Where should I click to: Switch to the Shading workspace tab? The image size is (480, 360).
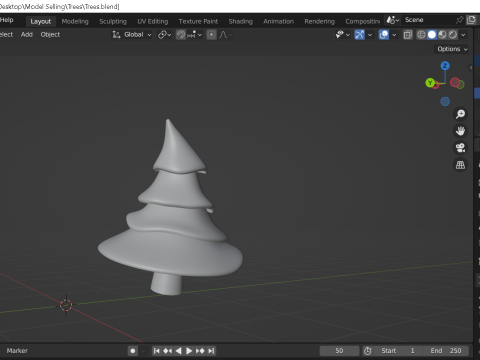click(x=241, y=21)
